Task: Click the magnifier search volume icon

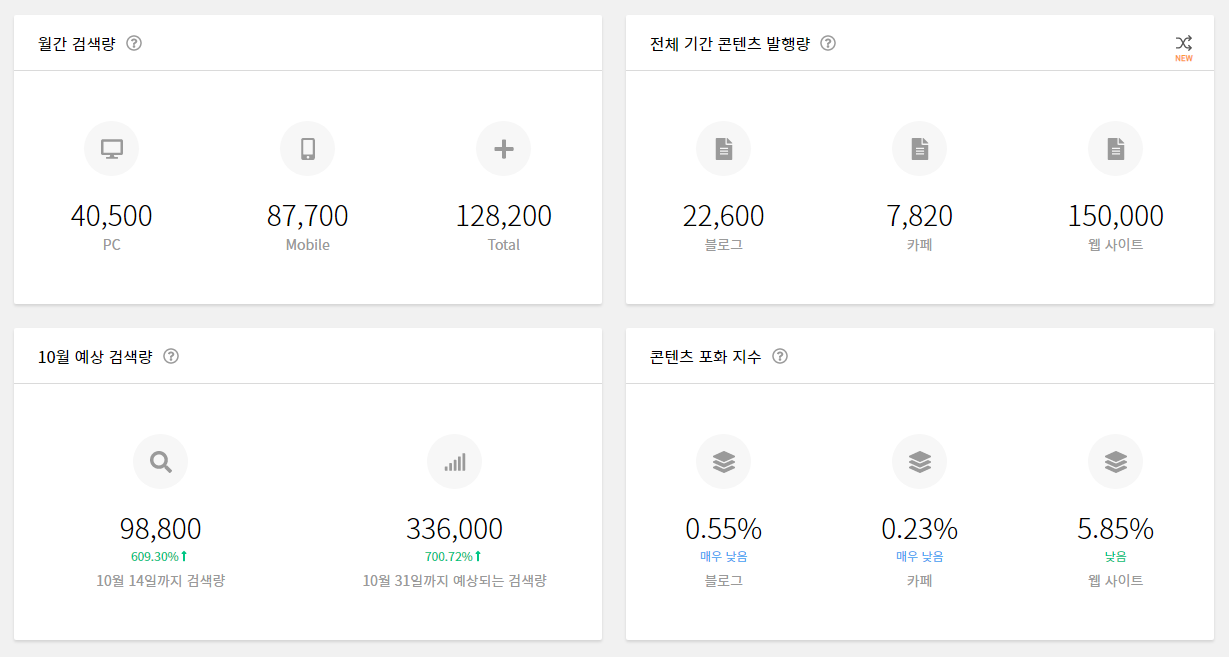Action: pos(160,462)
